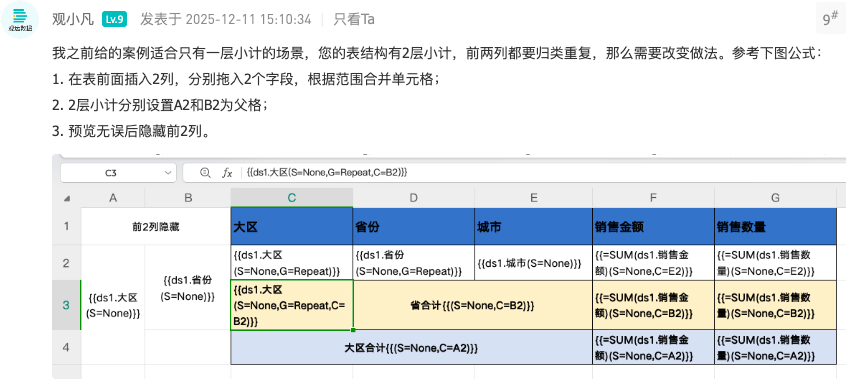Image resolution: width=863 pixels, height=391 pixels.
Task: Select row 1 header
Action: click(67, 226)
